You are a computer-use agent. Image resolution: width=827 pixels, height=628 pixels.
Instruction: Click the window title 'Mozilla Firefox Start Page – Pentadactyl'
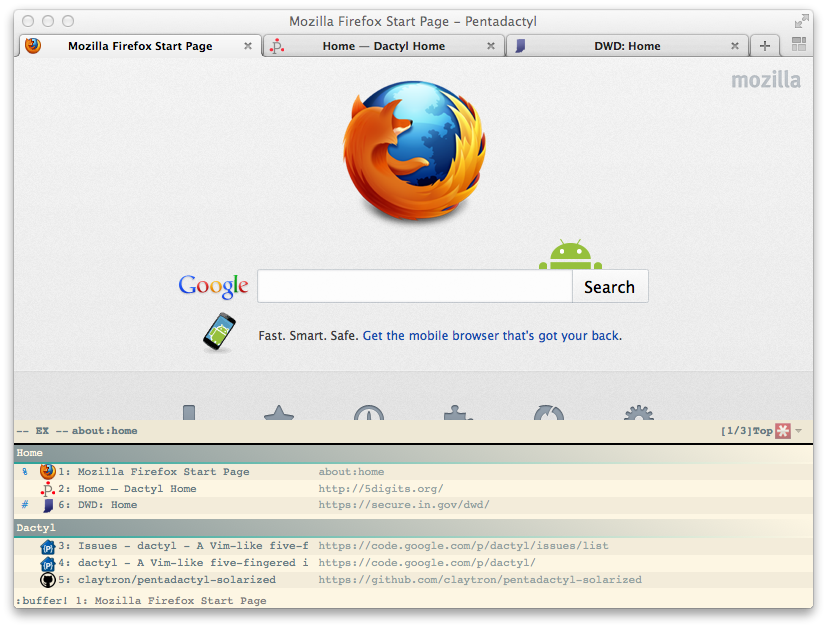(x=413, y=22)
